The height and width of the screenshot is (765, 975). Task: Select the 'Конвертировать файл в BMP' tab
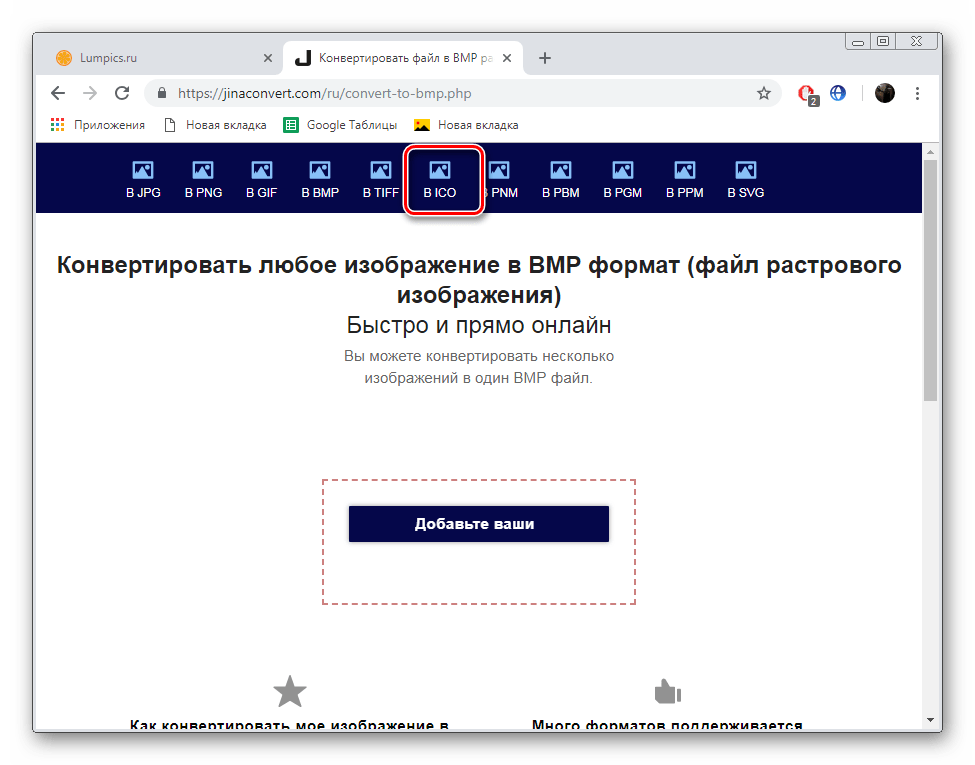[x=404, y=58]
